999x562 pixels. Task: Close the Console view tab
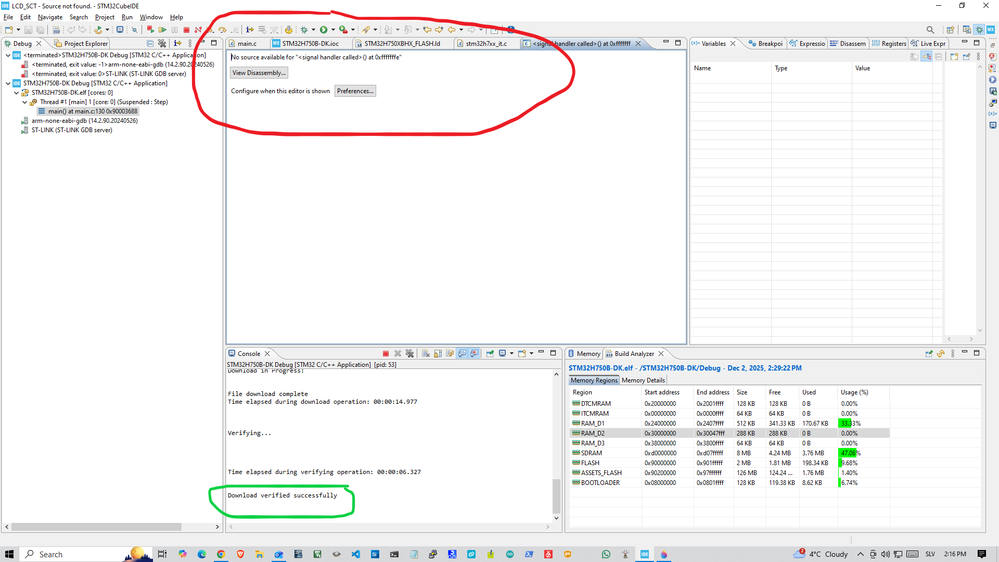[268, 354]
